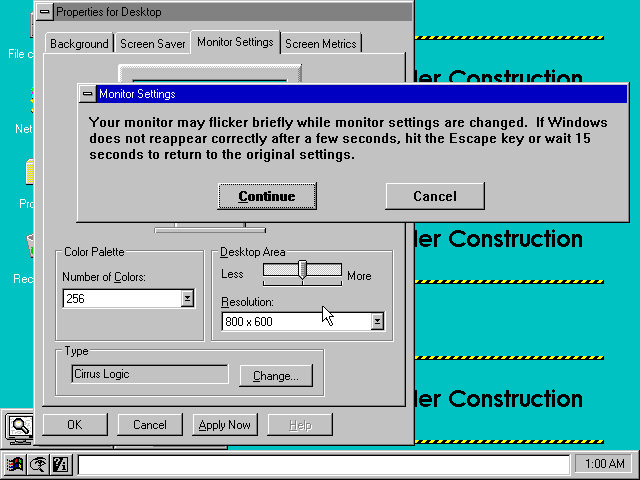The width and height of the screenshot is (640, 480).
Task: Click the Windows Start flag icon
Action: click(15, 464)
